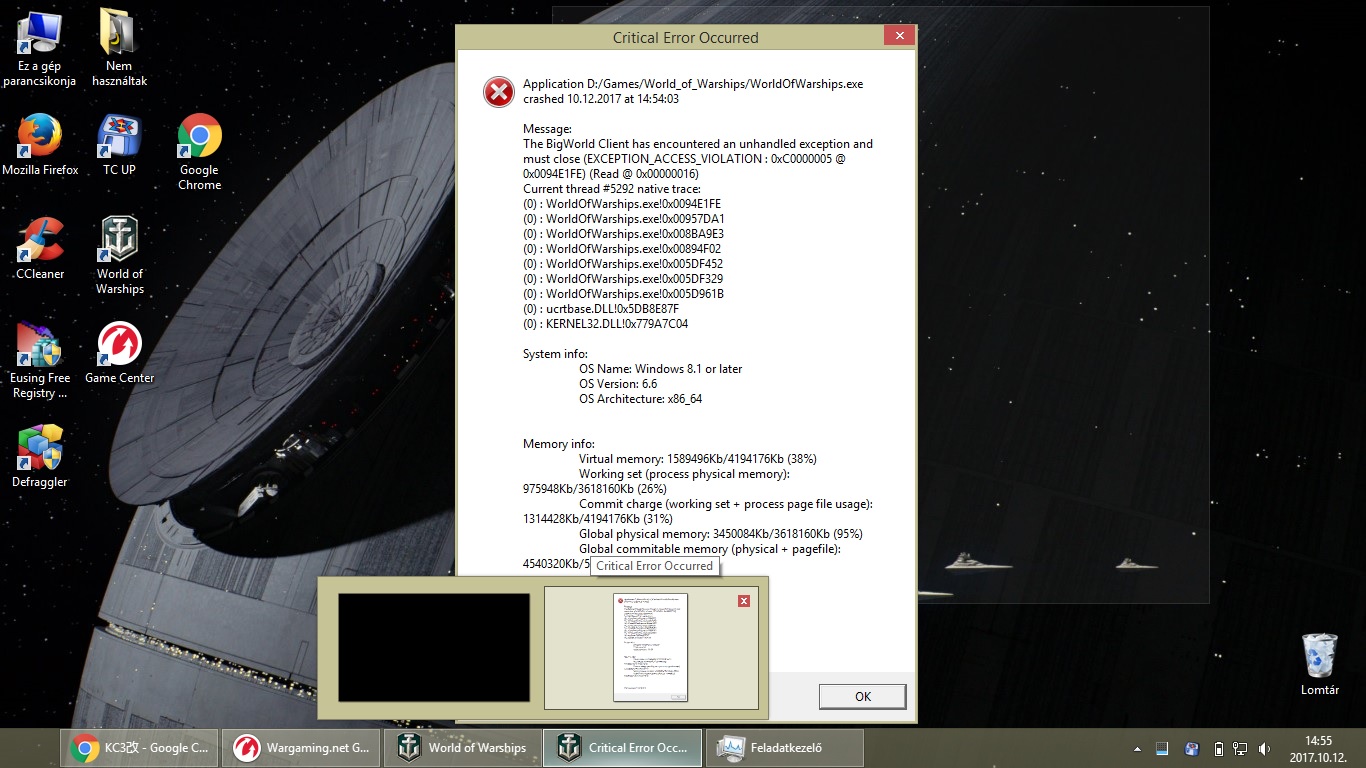
Task: Click OK in the Critical Error dialog
Action: coord(862,697)
